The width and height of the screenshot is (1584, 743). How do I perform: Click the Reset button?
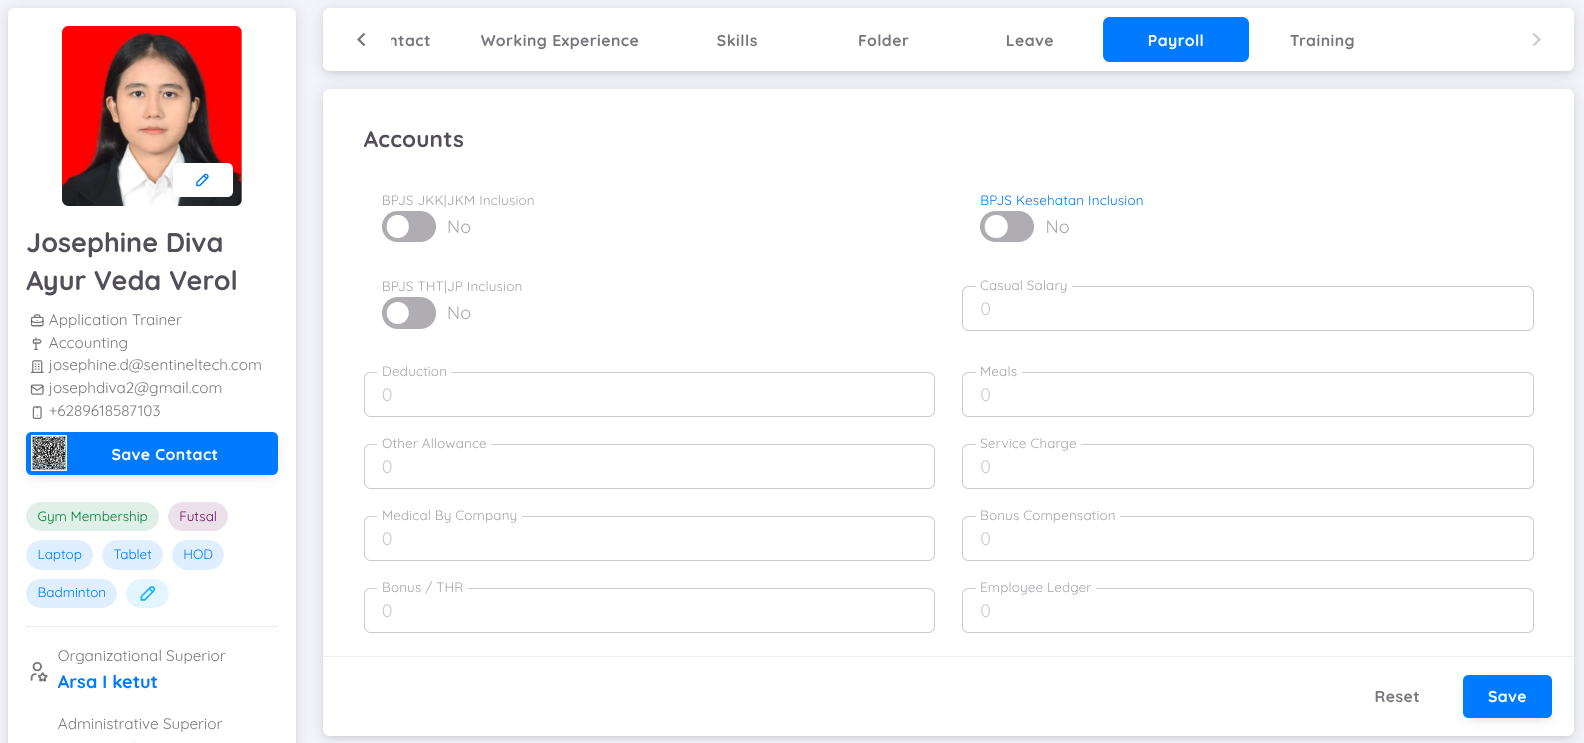(1396, 697)
